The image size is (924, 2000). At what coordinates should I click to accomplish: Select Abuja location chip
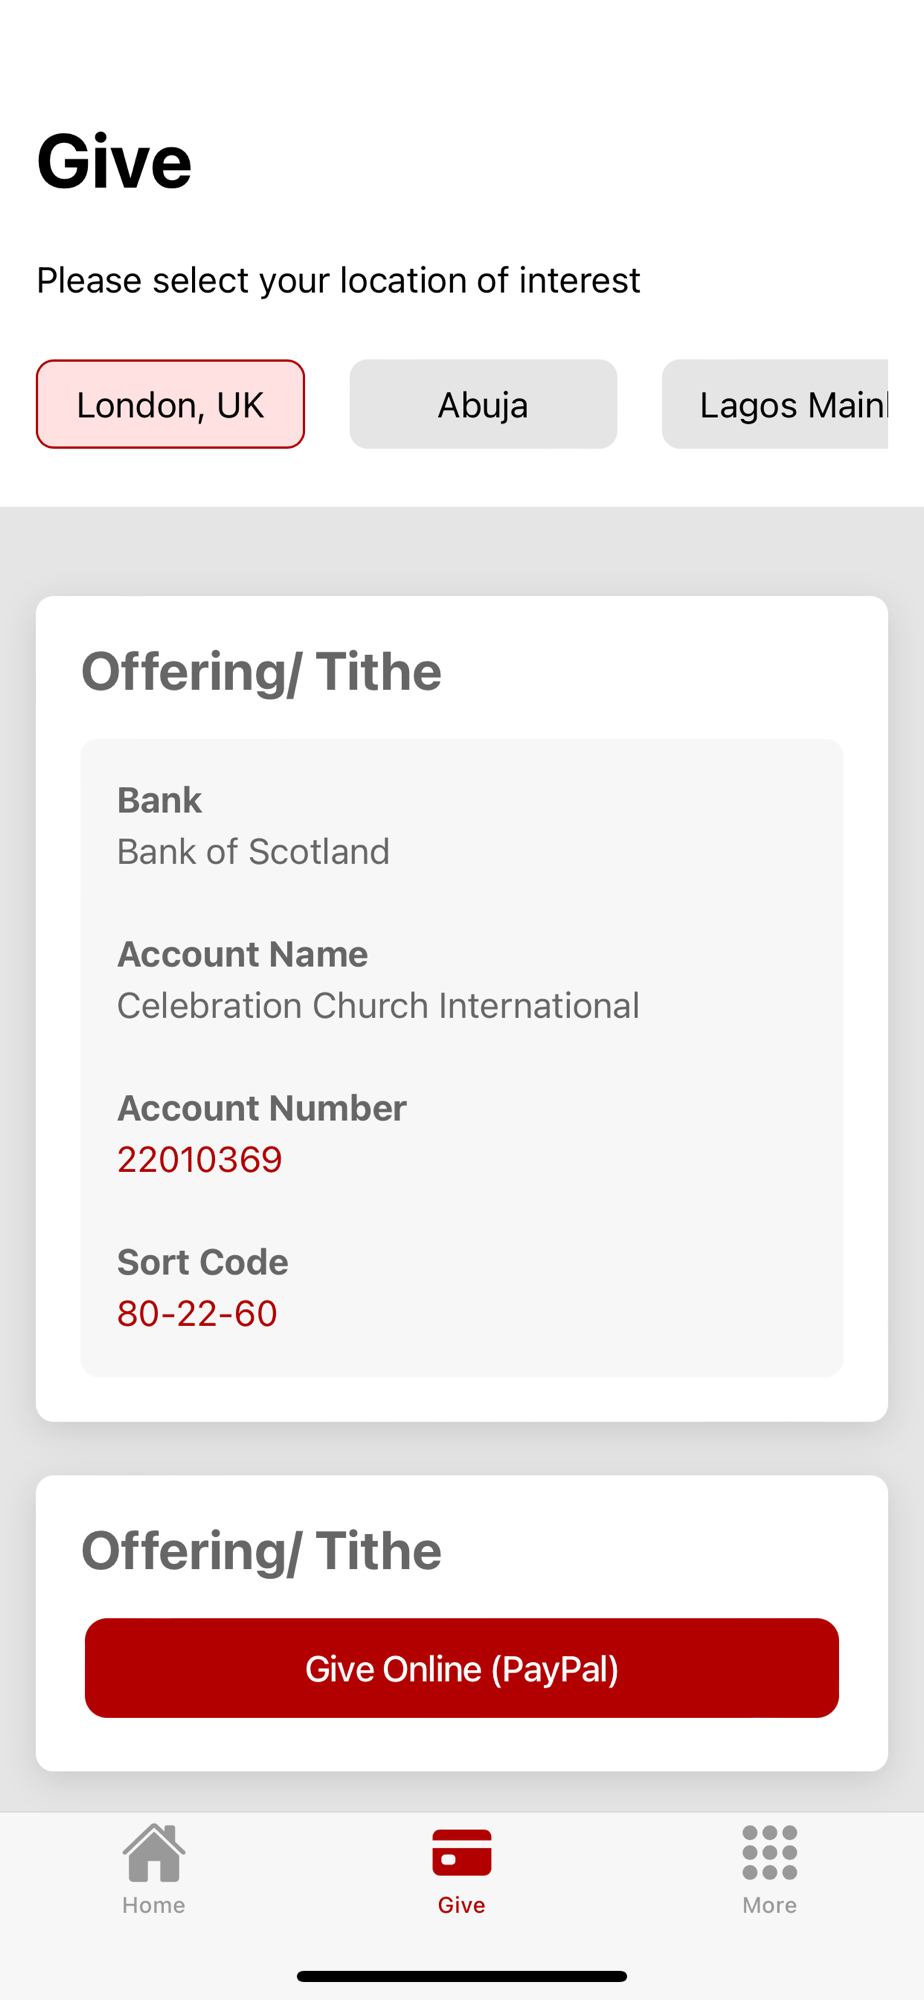483,404
